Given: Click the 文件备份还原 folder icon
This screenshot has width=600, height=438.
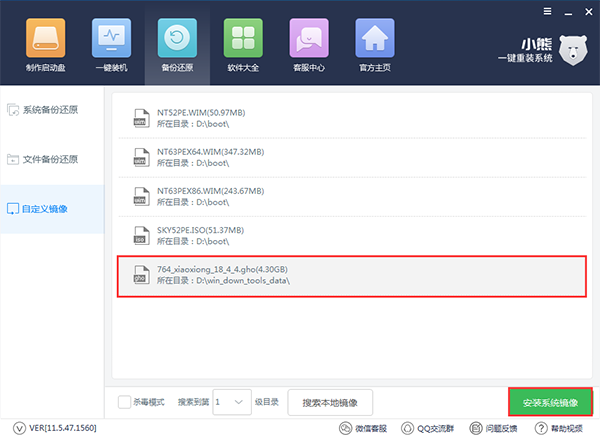Looking at the screenshot, I should [13, 159].
